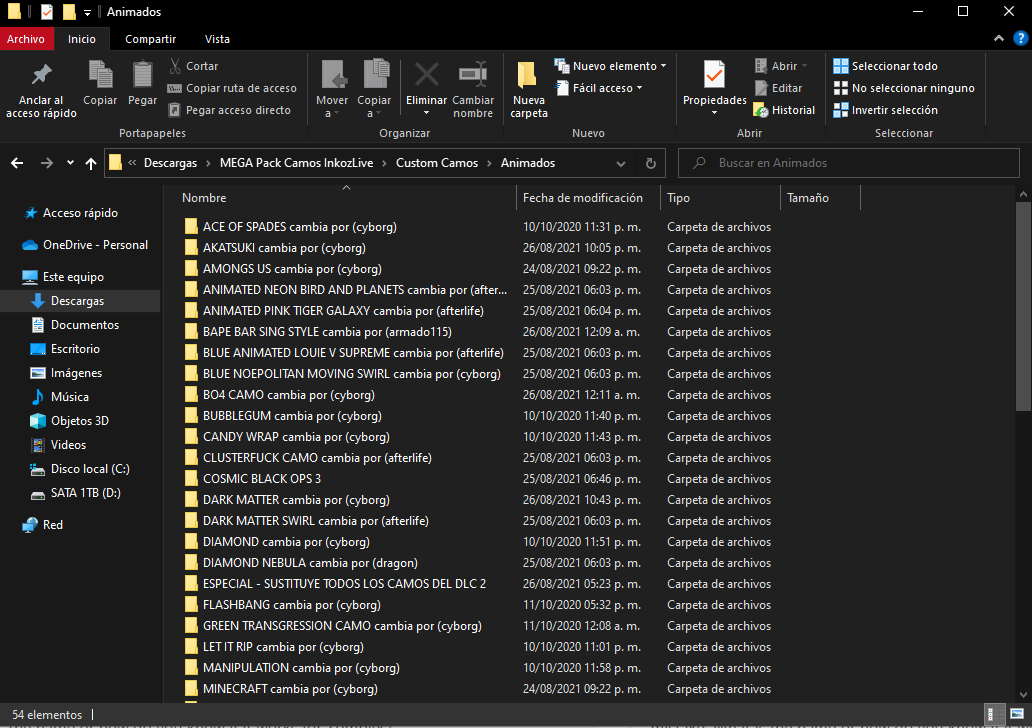Switch to the Compartir tab
1032x728 pixels.
(150, 39)
